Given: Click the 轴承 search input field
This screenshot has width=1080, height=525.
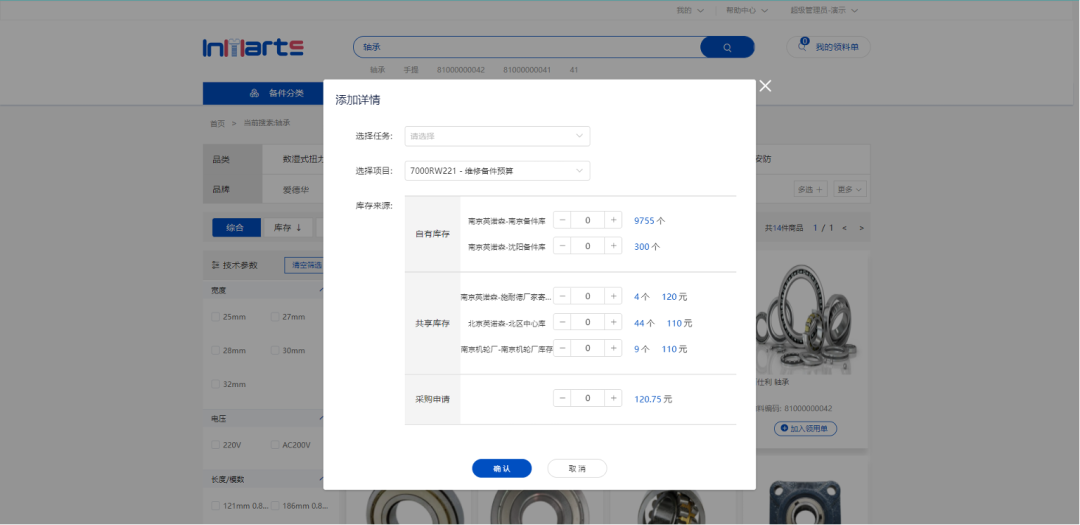Looking at the screenshot, I should 527,47.
